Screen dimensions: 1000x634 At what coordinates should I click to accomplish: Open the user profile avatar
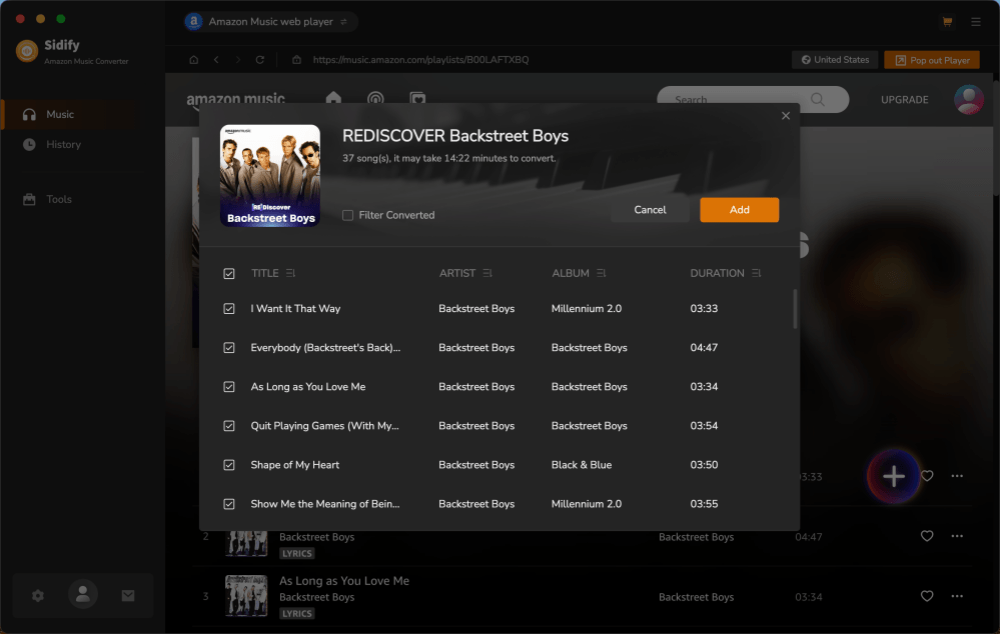click(969, 100)
